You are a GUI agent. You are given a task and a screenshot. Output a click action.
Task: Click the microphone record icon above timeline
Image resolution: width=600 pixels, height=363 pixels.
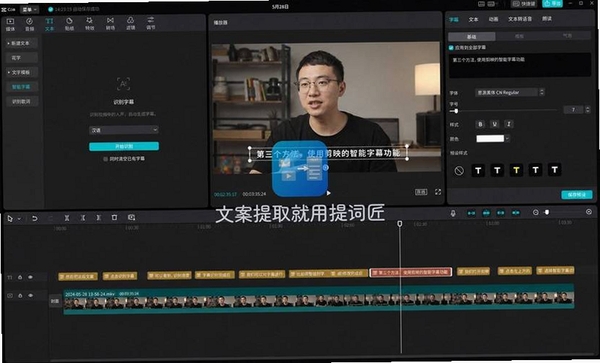pyautogui.click(x=453, y=213)
